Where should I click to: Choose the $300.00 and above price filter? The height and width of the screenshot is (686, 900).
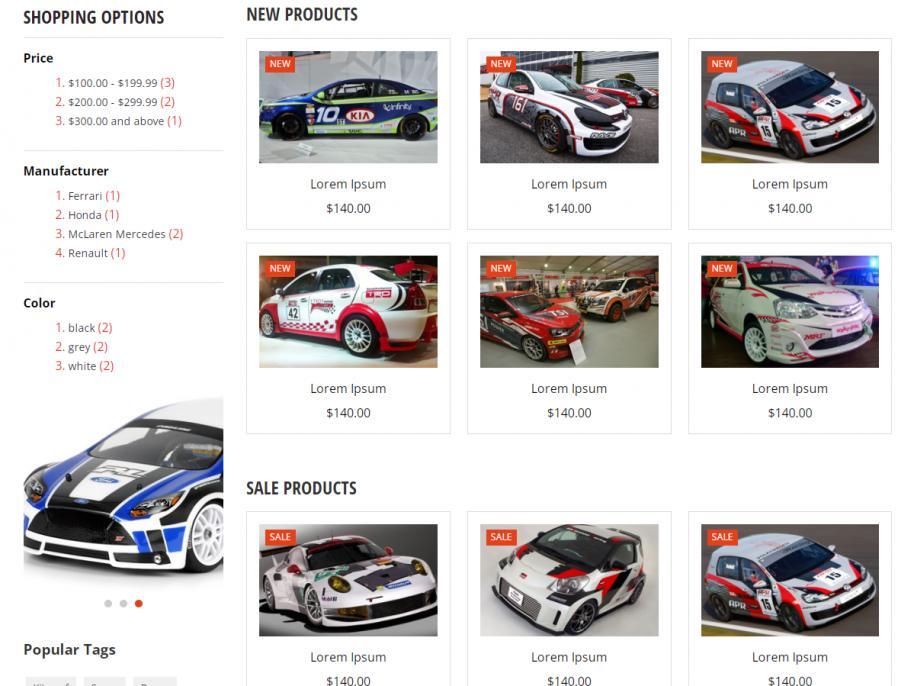click(116, 121)
